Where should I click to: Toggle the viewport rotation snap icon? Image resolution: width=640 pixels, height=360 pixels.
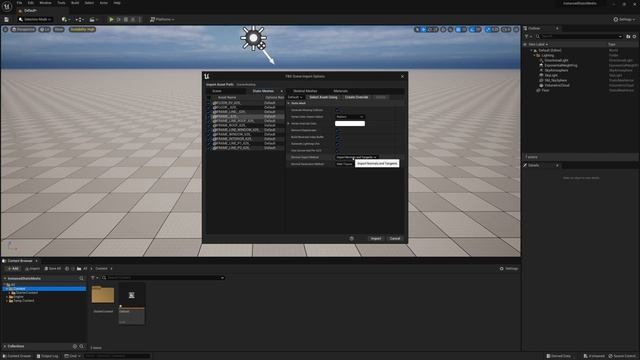473,29
